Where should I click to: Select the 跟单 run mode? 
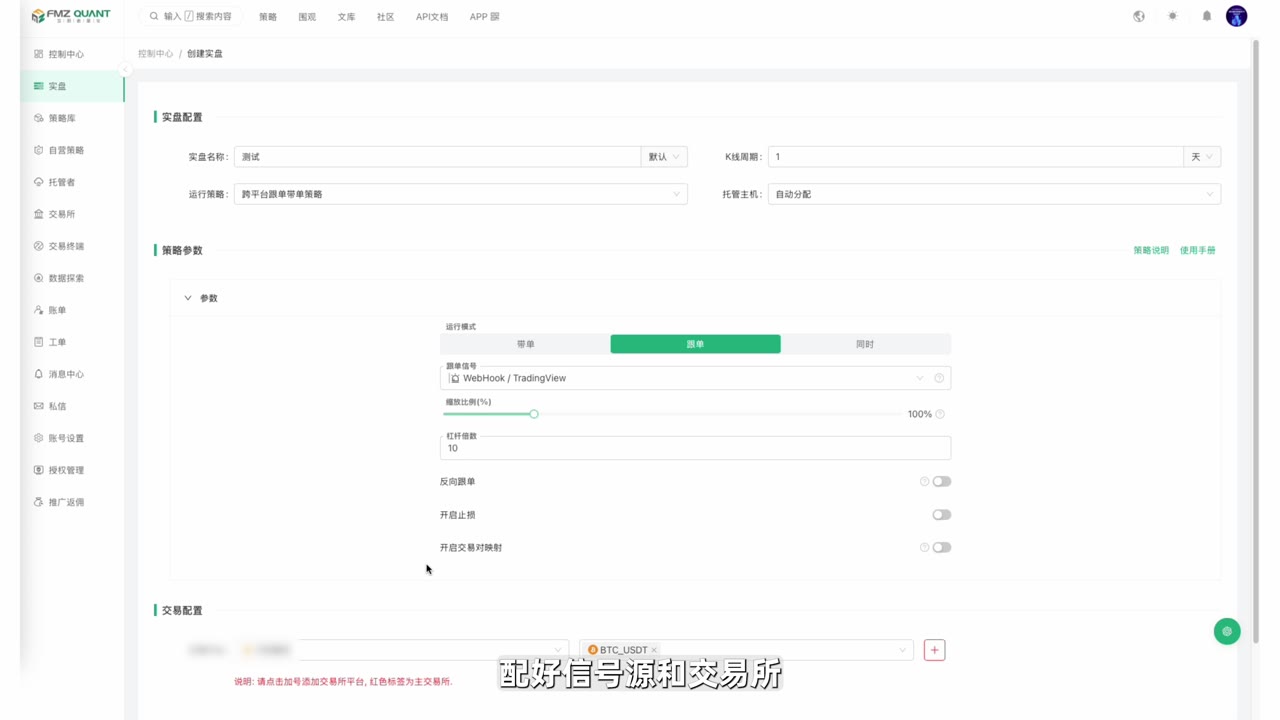pos(696,344)
